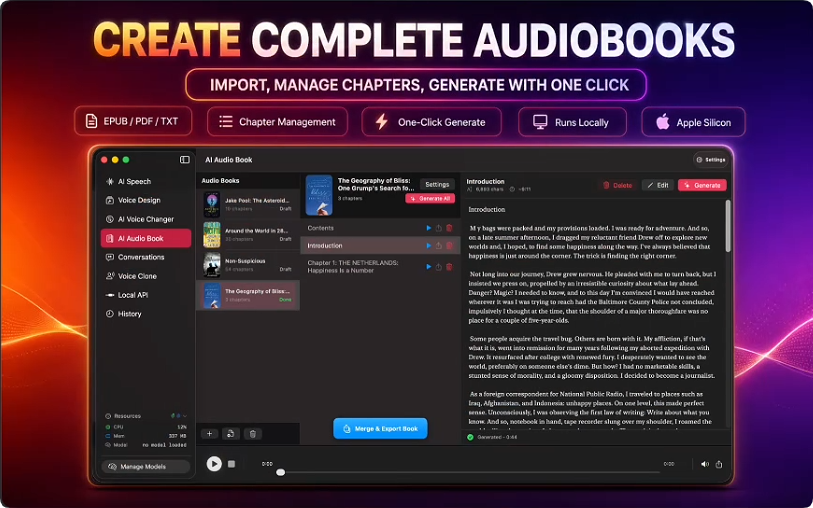Open AI Voice Changer in the sidebar

point(146,219)
